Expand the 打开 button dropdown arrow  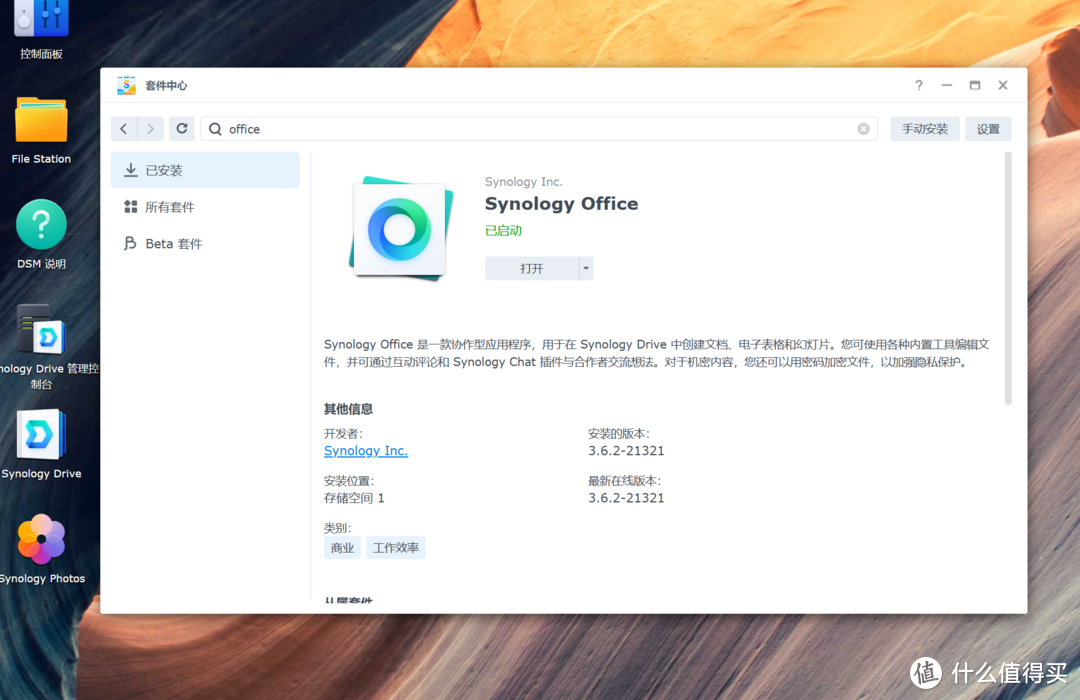click(x=586, y=269)
